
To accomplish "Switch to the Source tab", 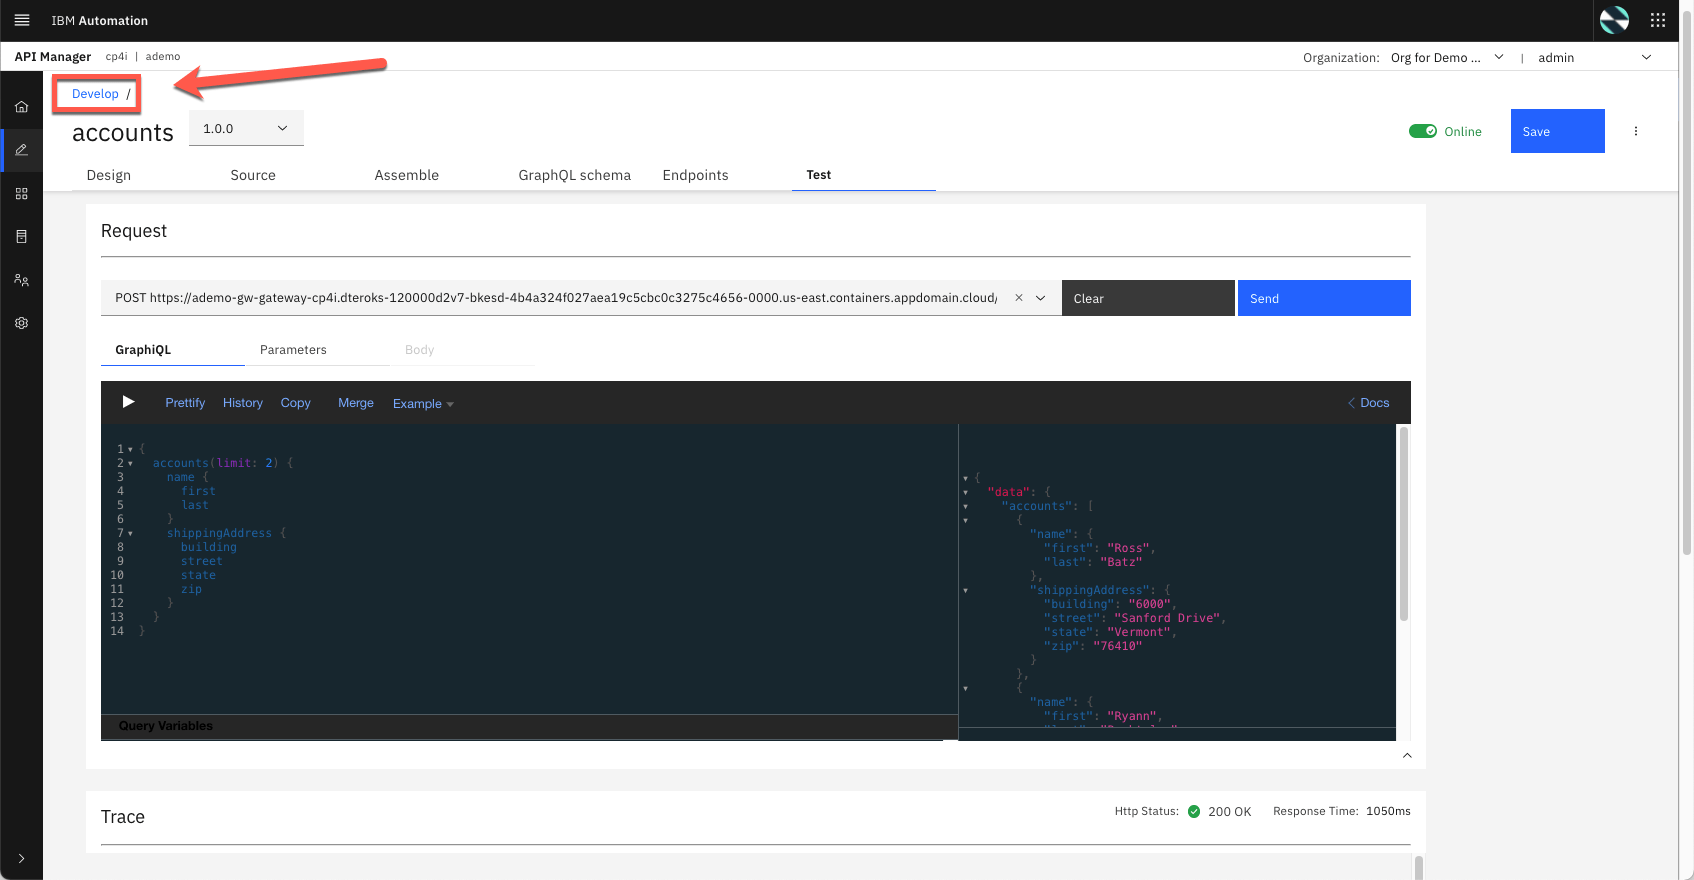I will [253, 175].
